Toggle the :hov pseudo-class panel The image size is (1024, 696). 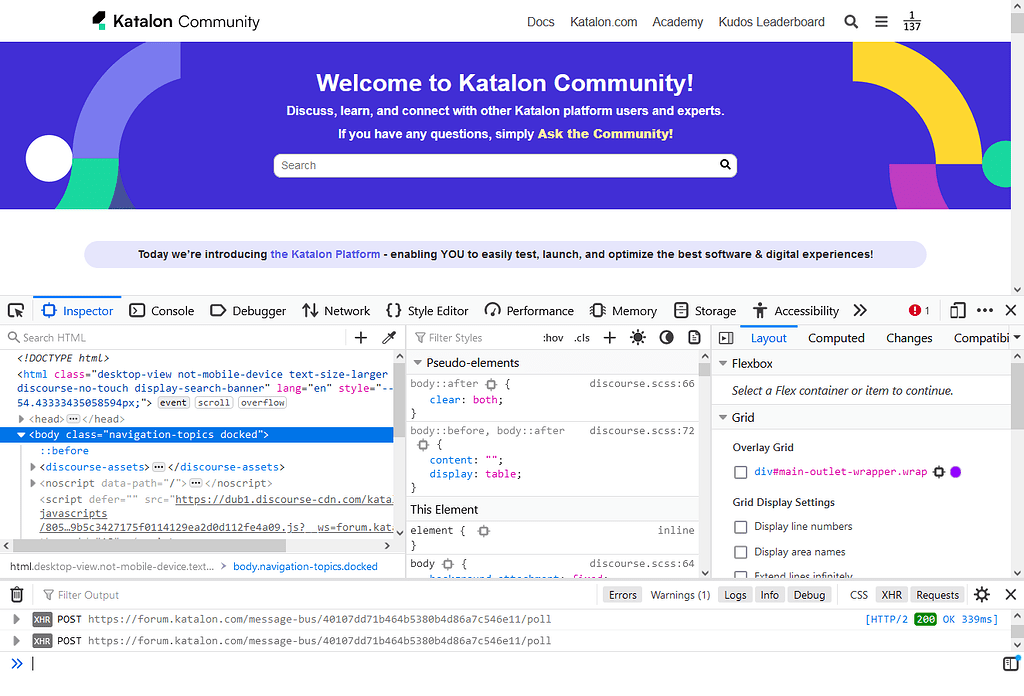point(552,338)
